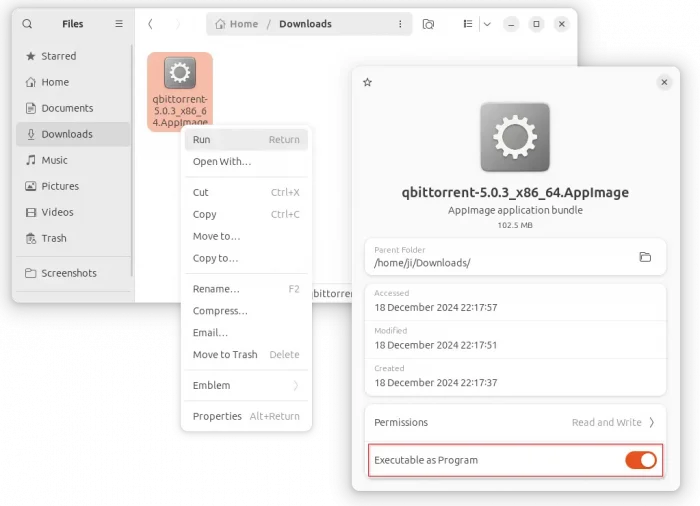Click qbittorrent-5.0.3_x86_64.AppImage title in Properties
The height and width of the screenshot is (506, 700).
click(x=515, y=192)
